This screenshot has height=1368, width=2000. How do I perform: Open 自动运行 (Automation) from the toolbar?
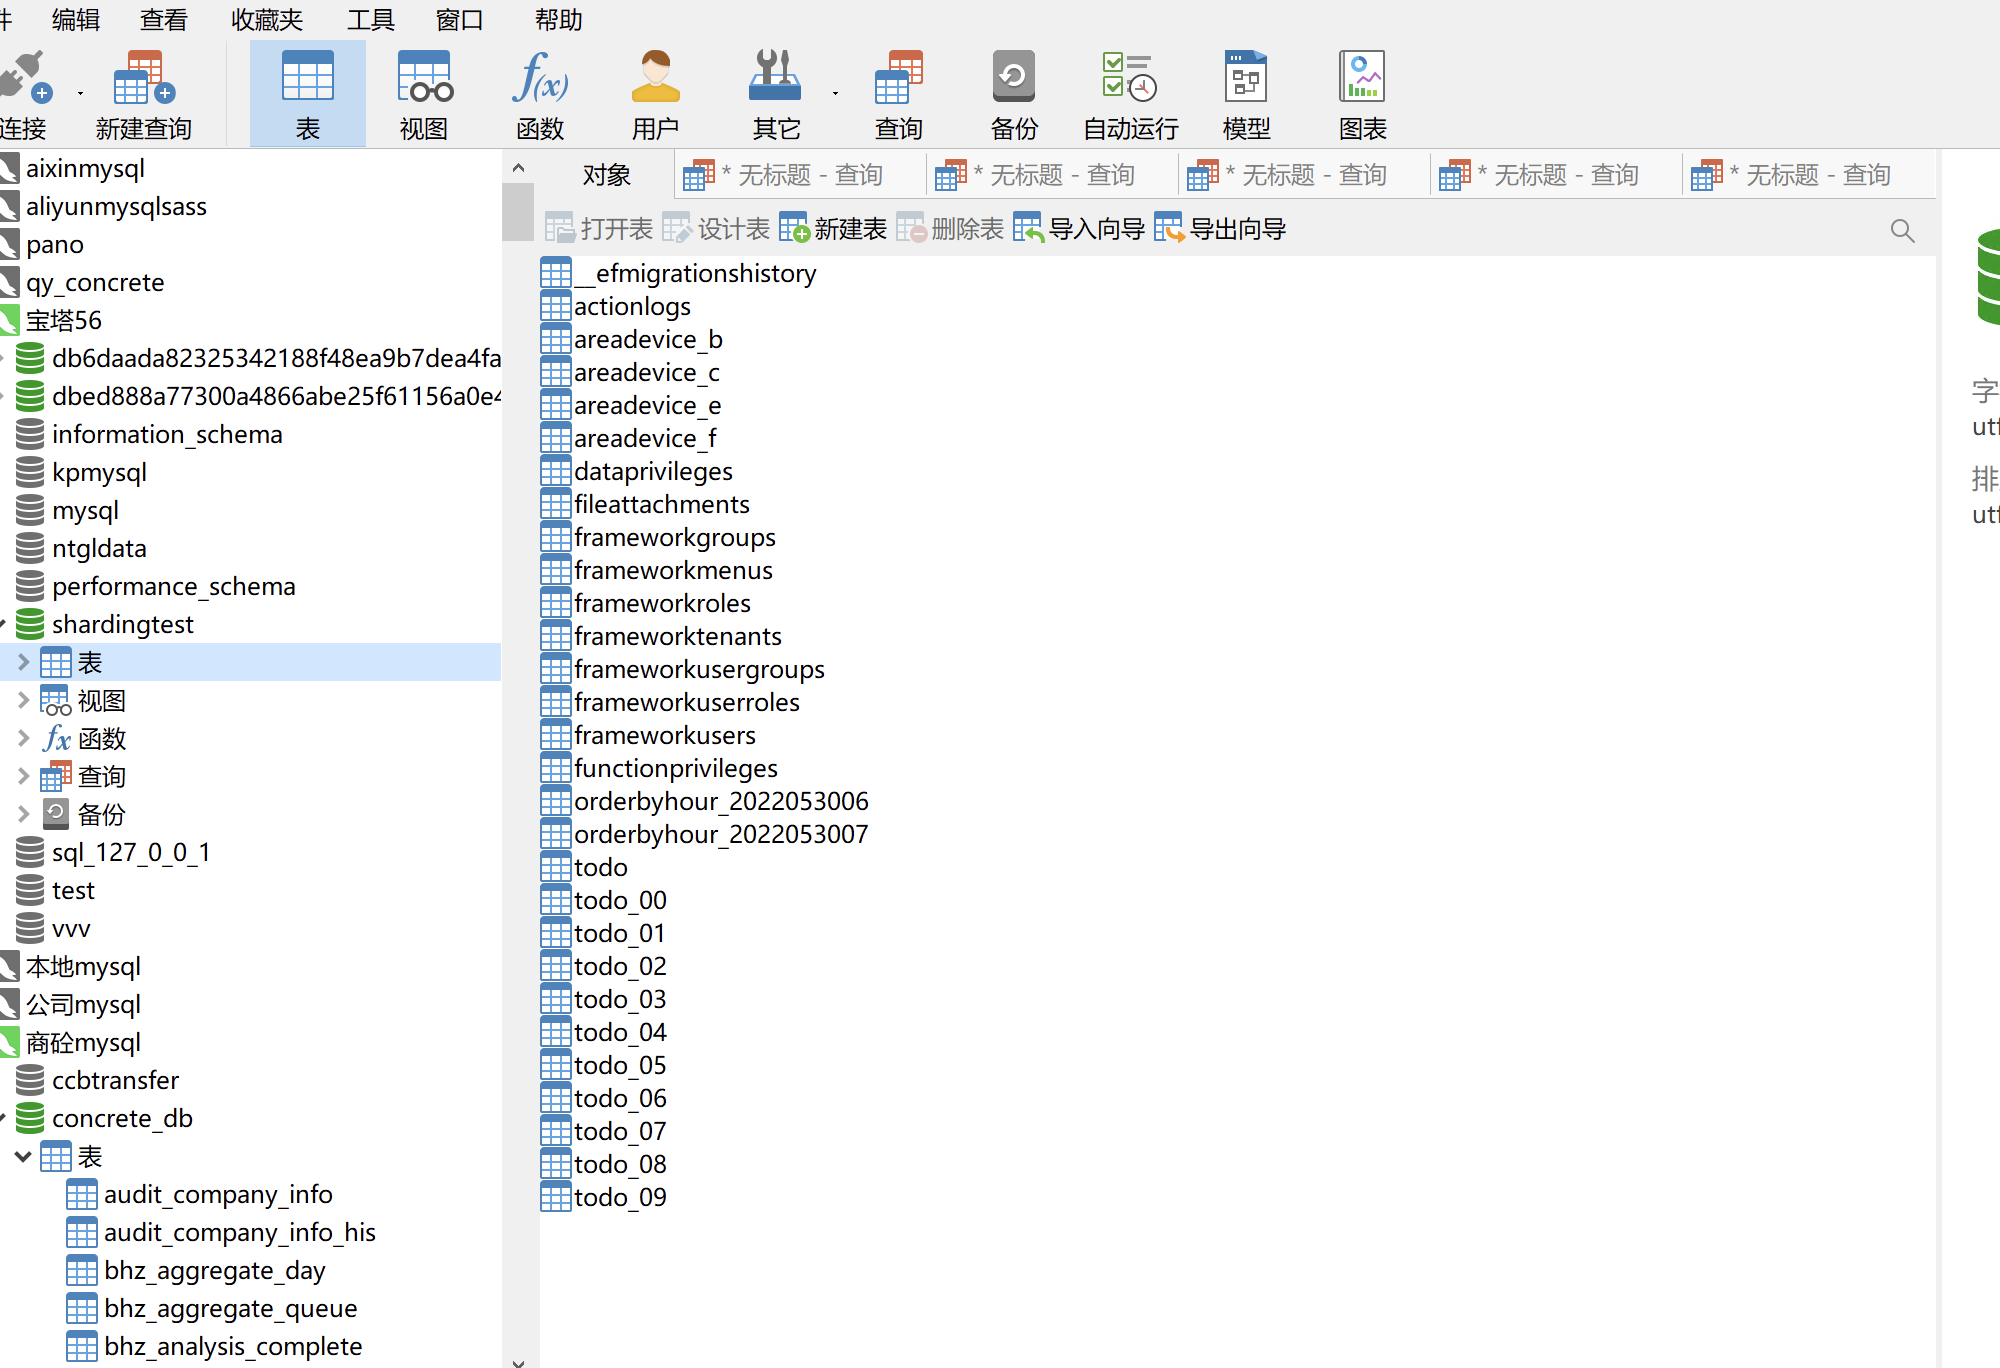coord(1127,93)
